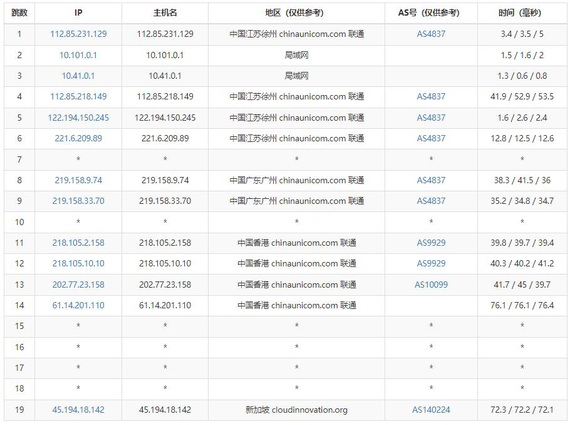Select IP link 61.14.201.110
Image resolution: width=570 pixels, height=425 pixels.
(78, 305)
